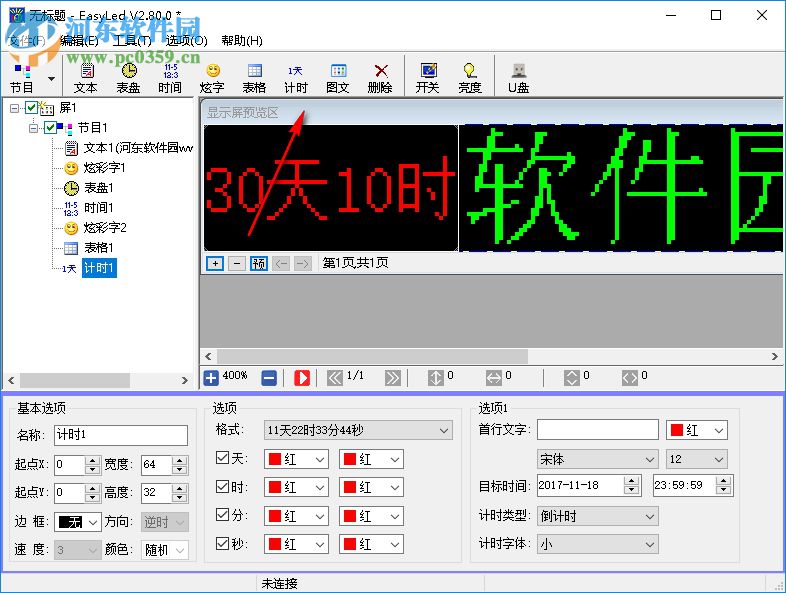Screen dimensions: 786x593
Task: Open the 节目 toolbar dropdown arrow
Action: 51,79
